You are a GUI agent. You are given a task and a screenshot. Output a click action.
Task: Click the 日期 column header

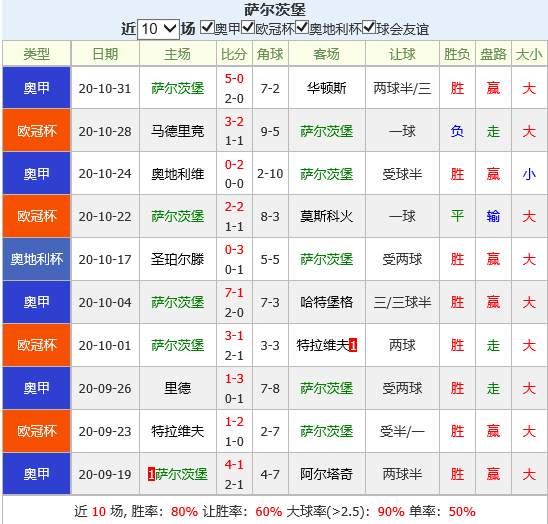(105, 54)
